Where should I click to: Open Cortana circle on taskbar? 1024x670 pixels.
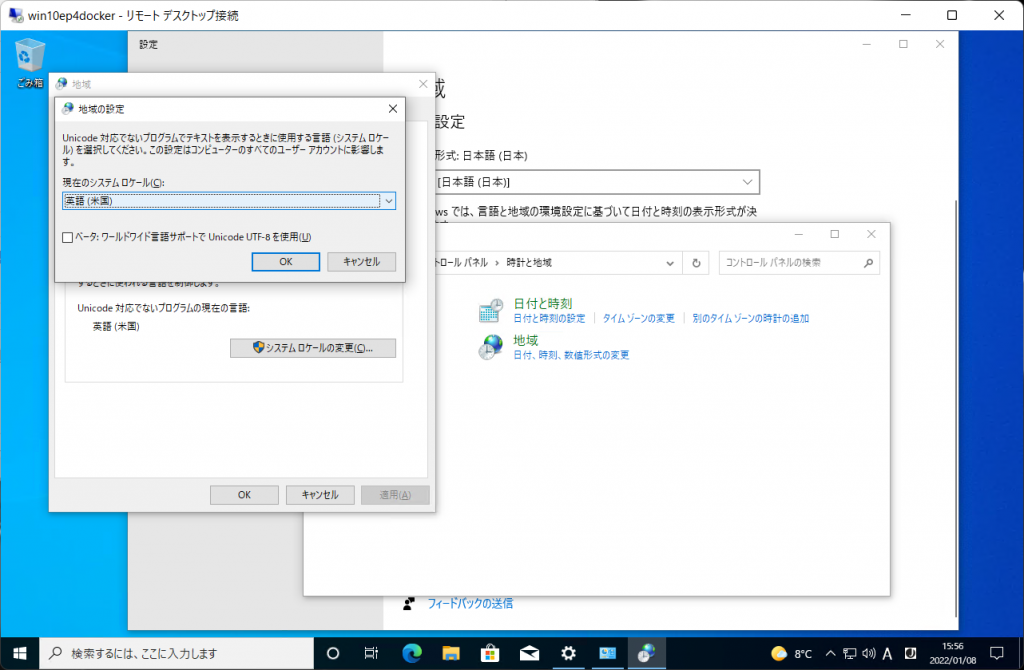[x=332, y=653]
